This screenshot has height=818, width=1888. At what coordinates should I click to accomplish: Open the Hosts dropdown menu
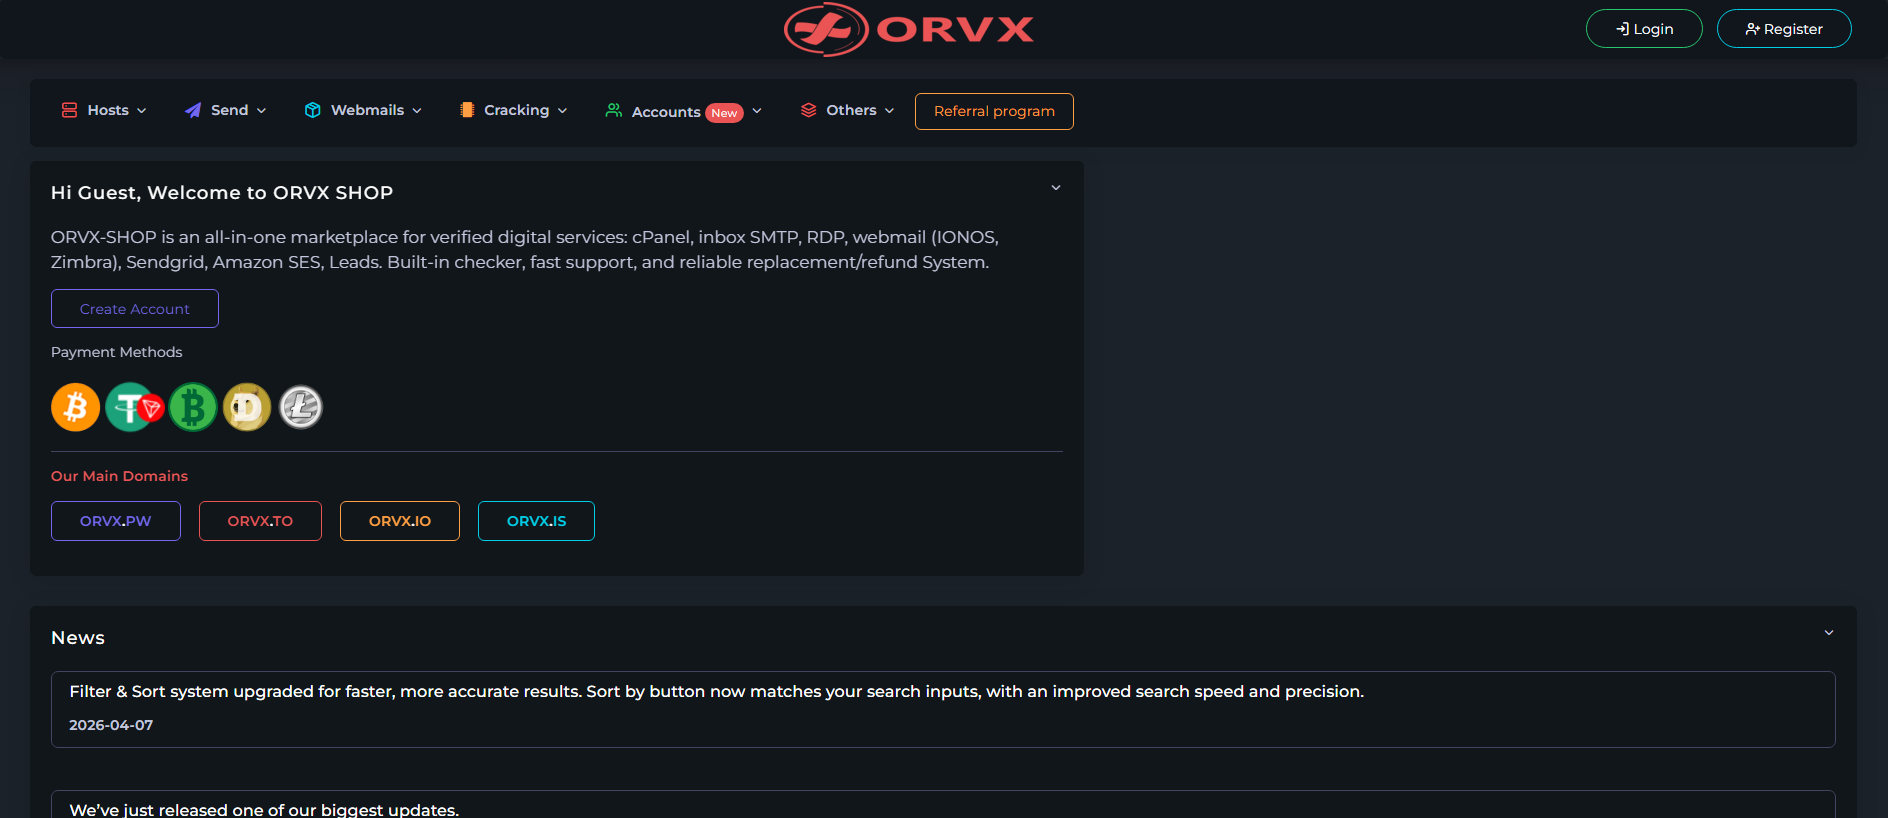point(104,110)
